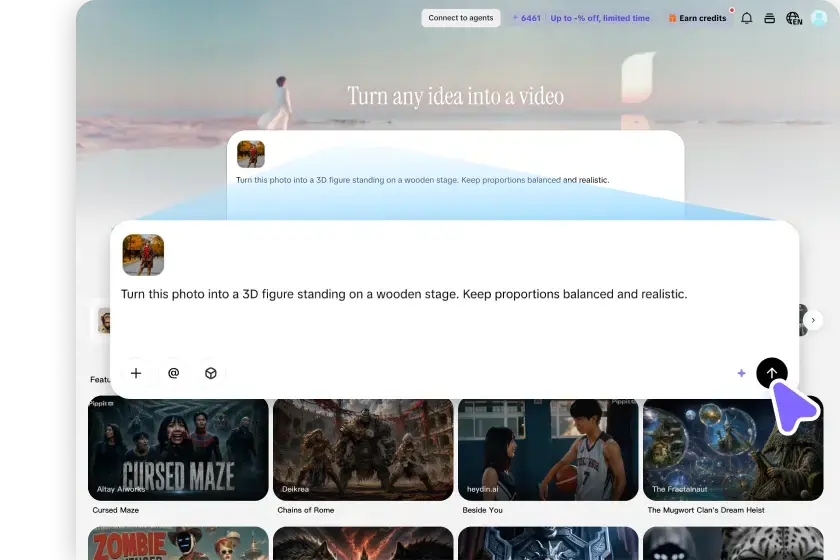Open the Chains of Rome thumbnail
Image resolution: width=840 pixels, height=560 pixels.
[363, 449]
